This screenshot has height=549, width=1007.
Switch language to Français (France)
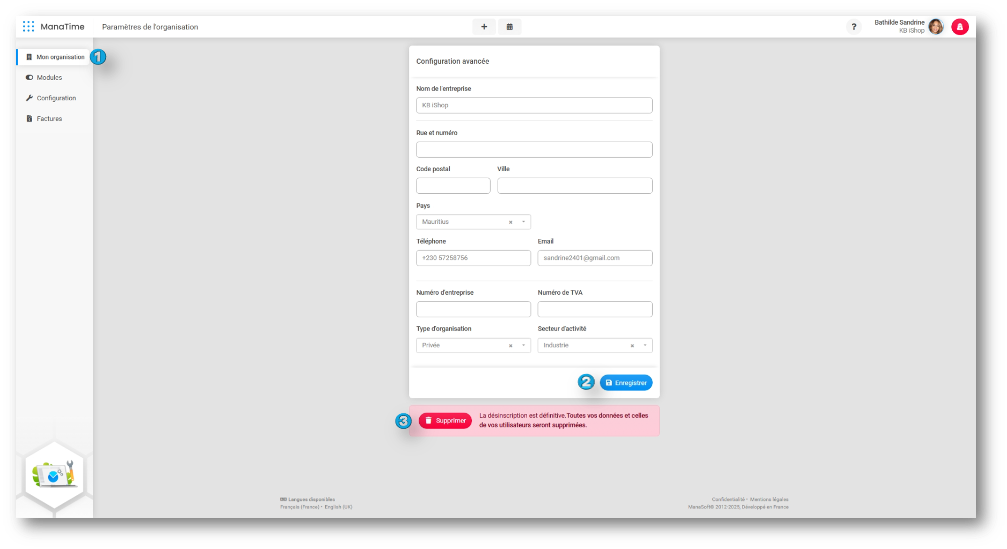coord(300,507)
